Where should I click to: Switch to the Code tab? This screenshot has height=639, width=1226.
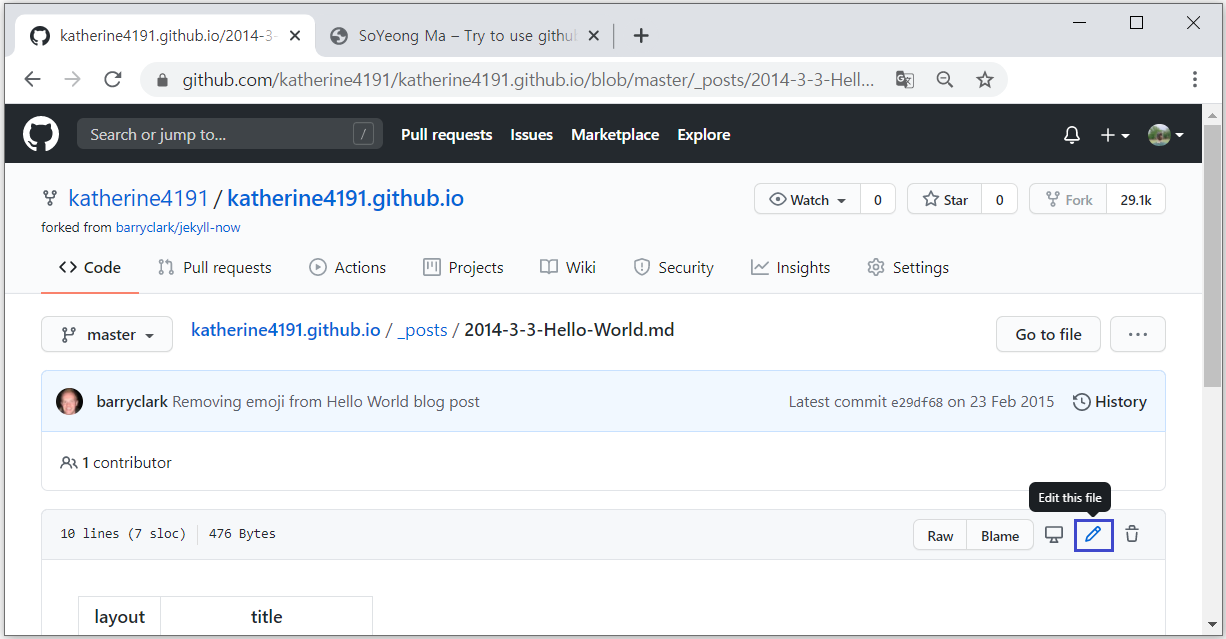pyautogui.click(x=90, y=267)
